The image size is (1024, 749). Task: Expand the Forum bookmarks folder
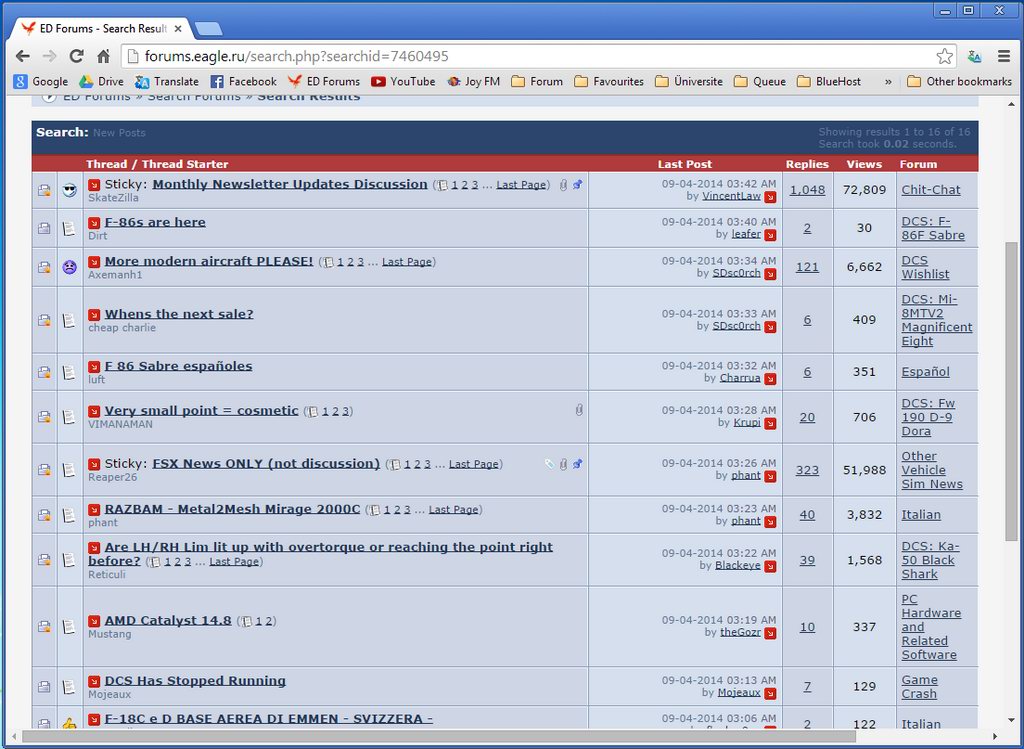click(537, 82)
